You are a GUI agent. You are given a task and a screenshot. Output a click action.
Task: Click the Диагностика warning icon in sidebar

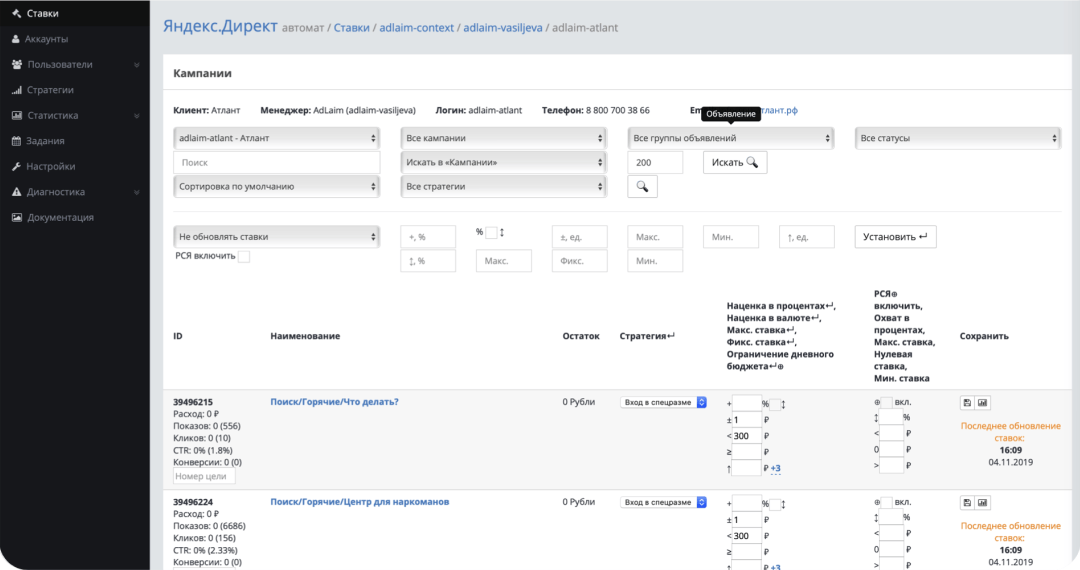point(17,192)
